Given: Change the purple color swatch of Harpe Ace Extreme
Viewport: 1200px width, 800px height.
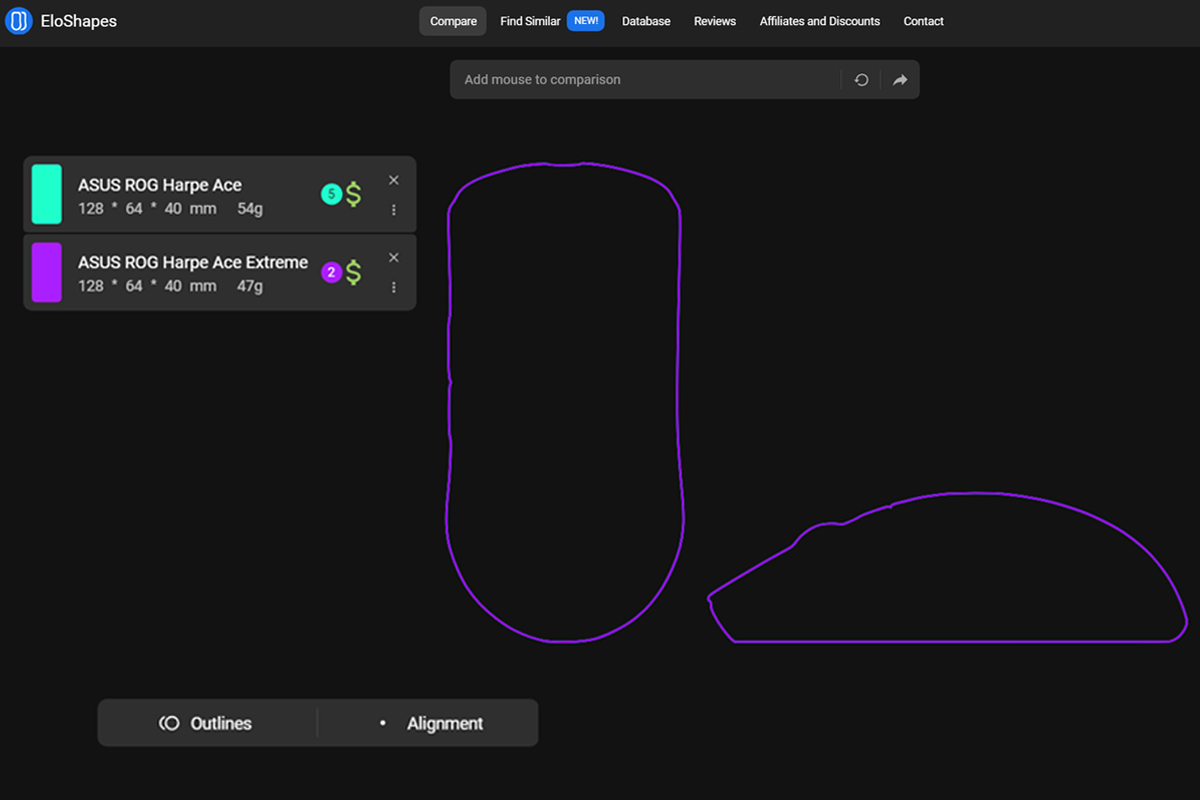Looking at the screenshot, I should 47,272.
